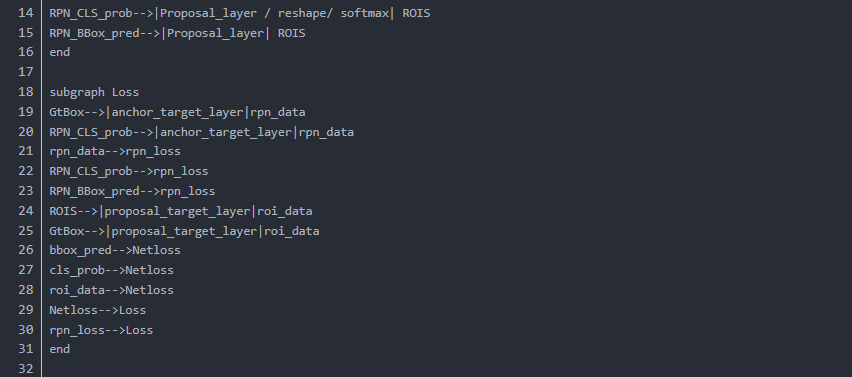Click 'Loss' at end of line 29
The image size is (852, 377).
[132, 310]
